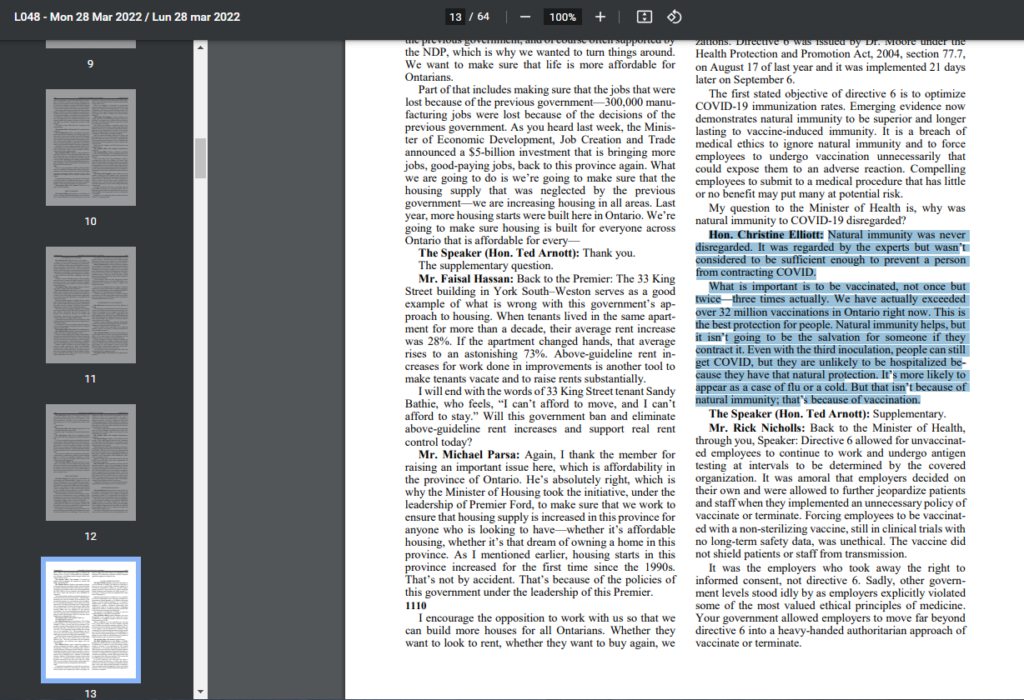
Task: Click the page label '10' under its thumbnail
Action: (x=91, y=221)
